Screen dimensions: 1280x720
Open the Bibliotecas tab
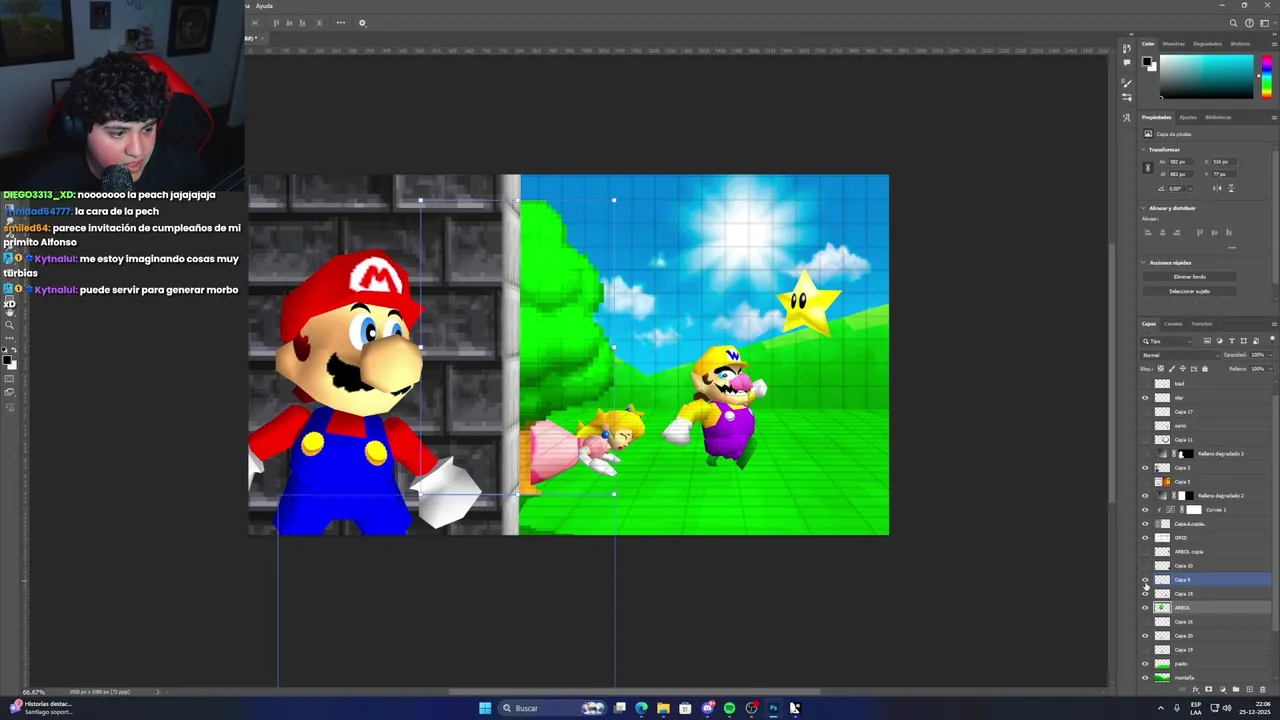[1218, 117]
